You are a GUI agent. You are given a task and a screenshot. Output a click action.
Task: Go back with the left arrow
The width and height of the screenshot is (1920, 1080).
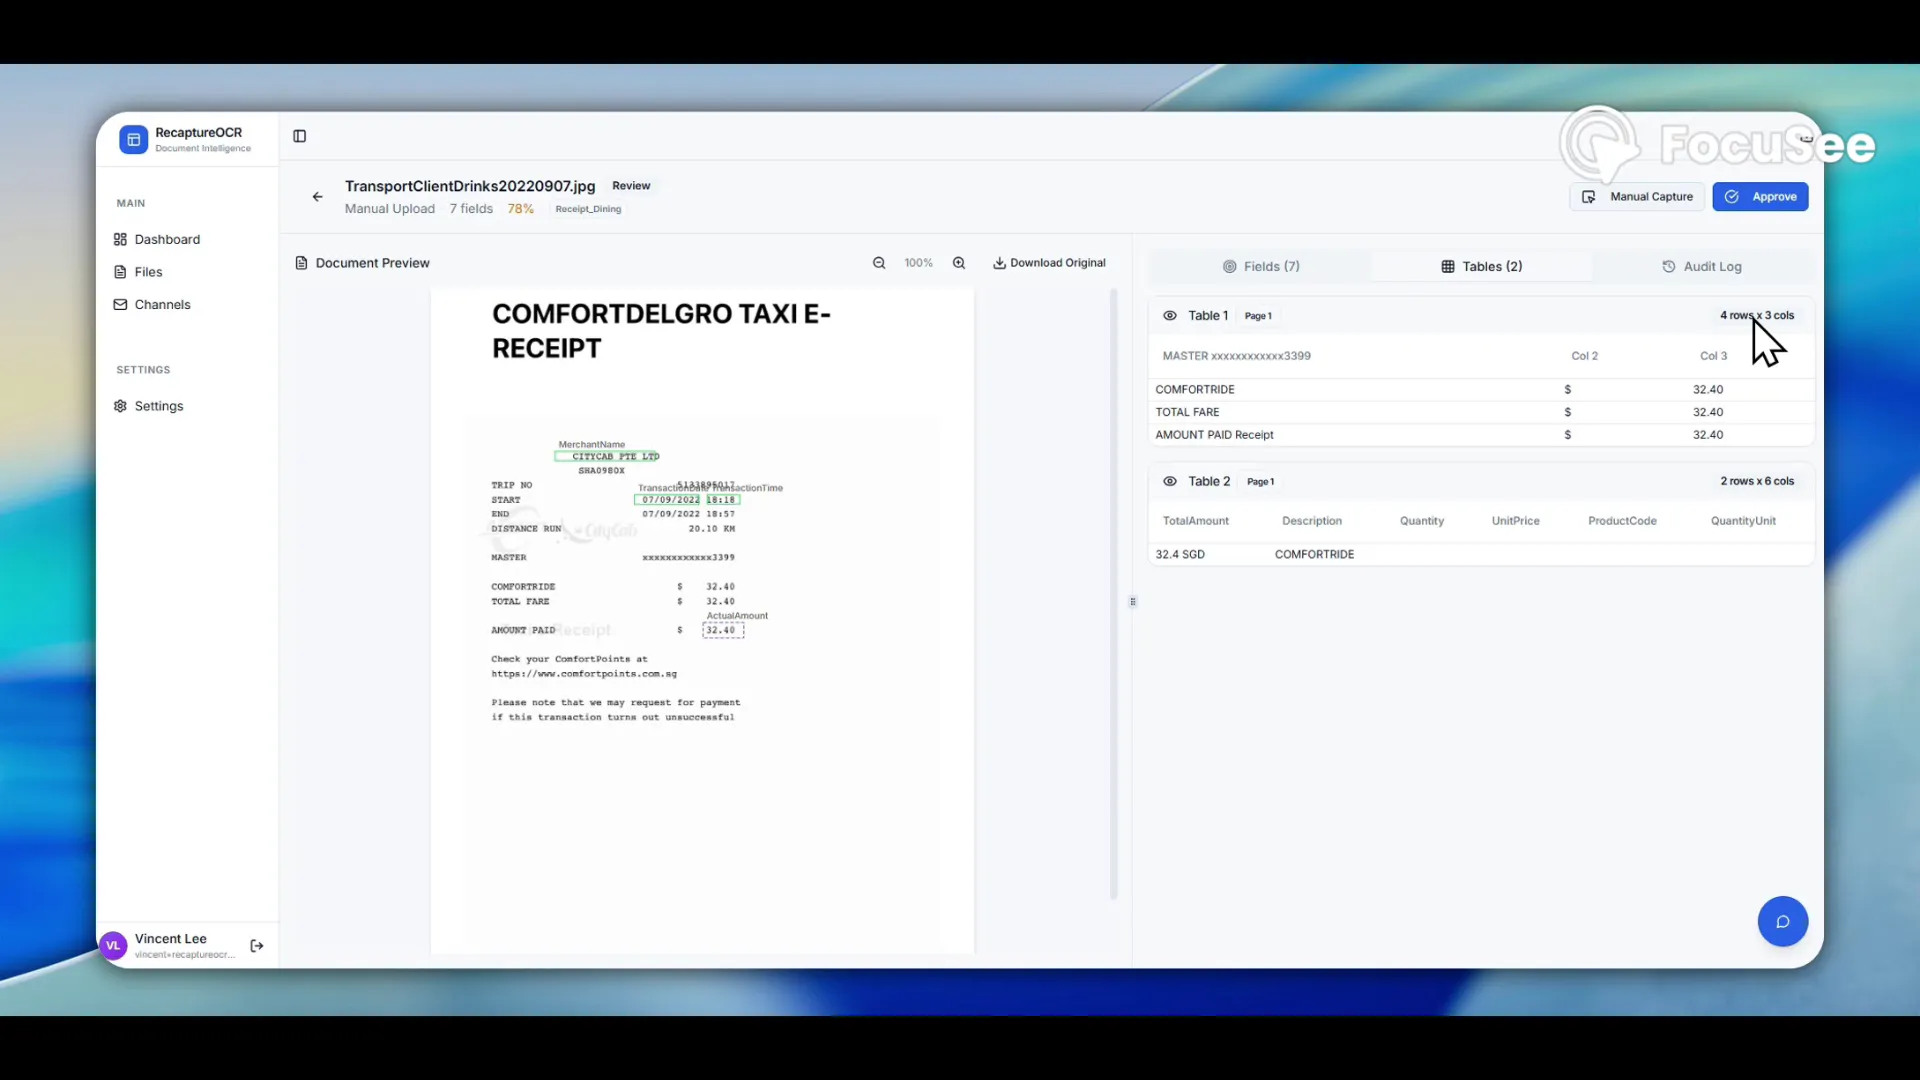[317, 197]
